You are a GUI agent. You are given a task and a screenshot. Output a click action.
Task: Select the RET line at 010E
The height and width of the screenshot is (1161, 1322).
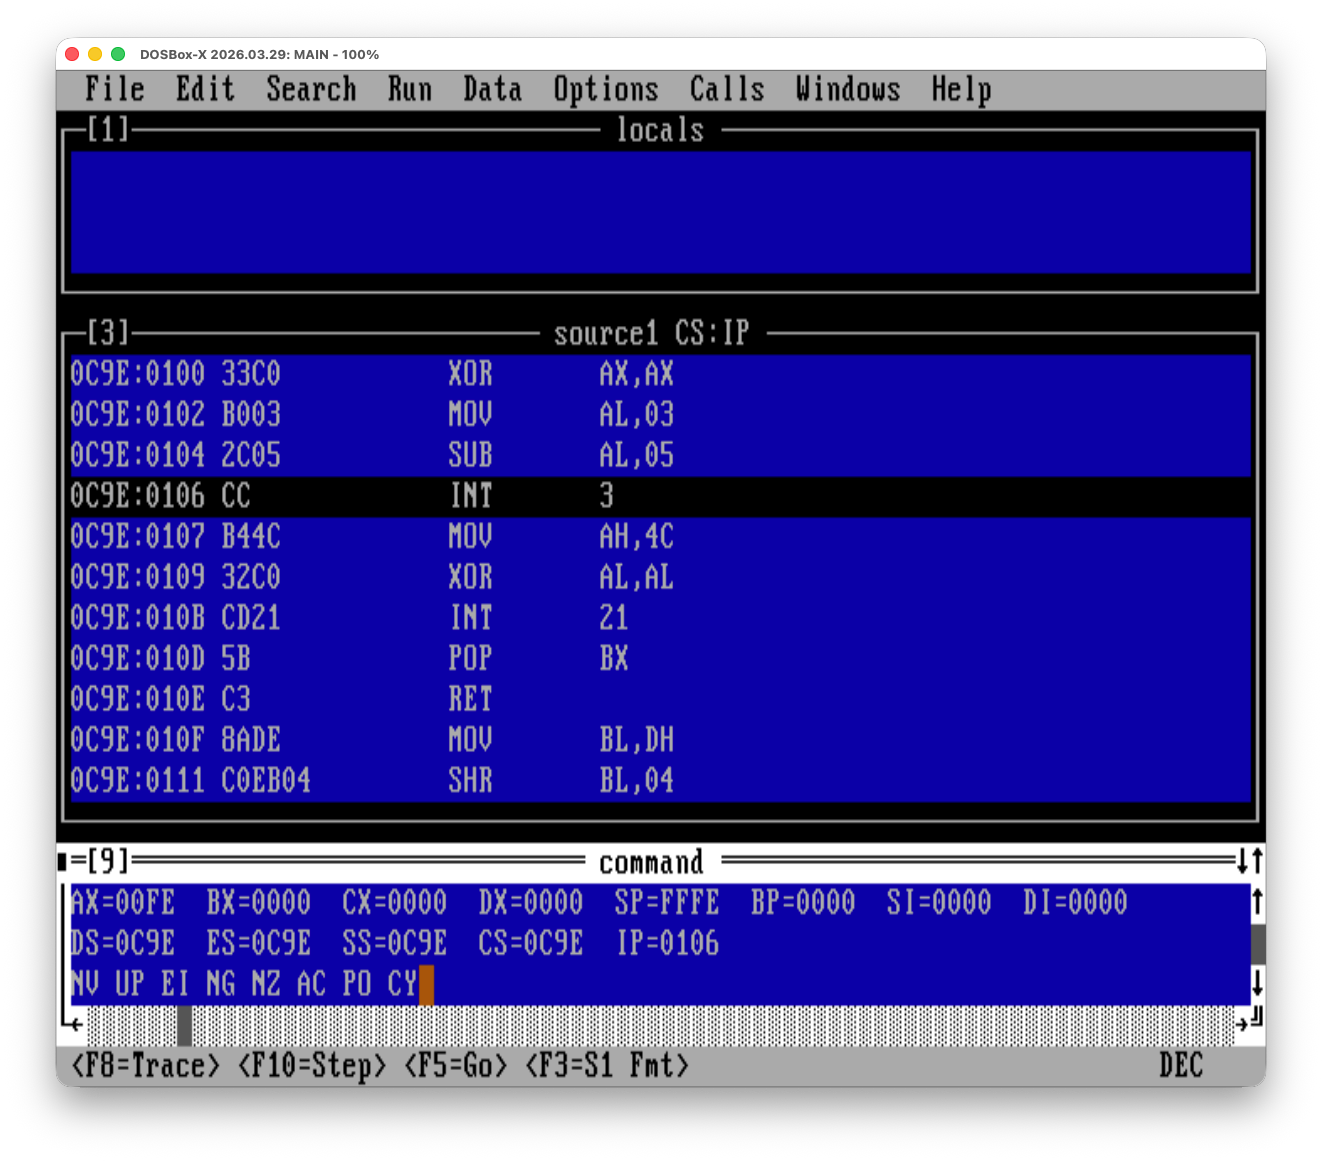660,700
